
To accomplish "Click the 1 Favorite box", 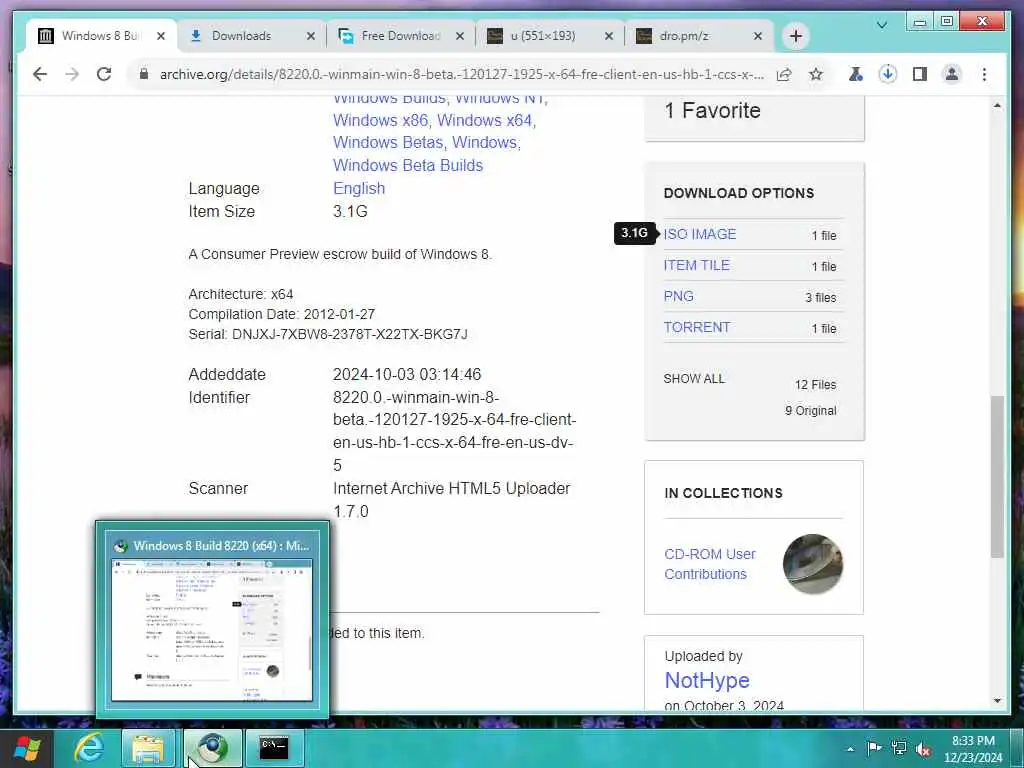I will [x=754, y=117].
